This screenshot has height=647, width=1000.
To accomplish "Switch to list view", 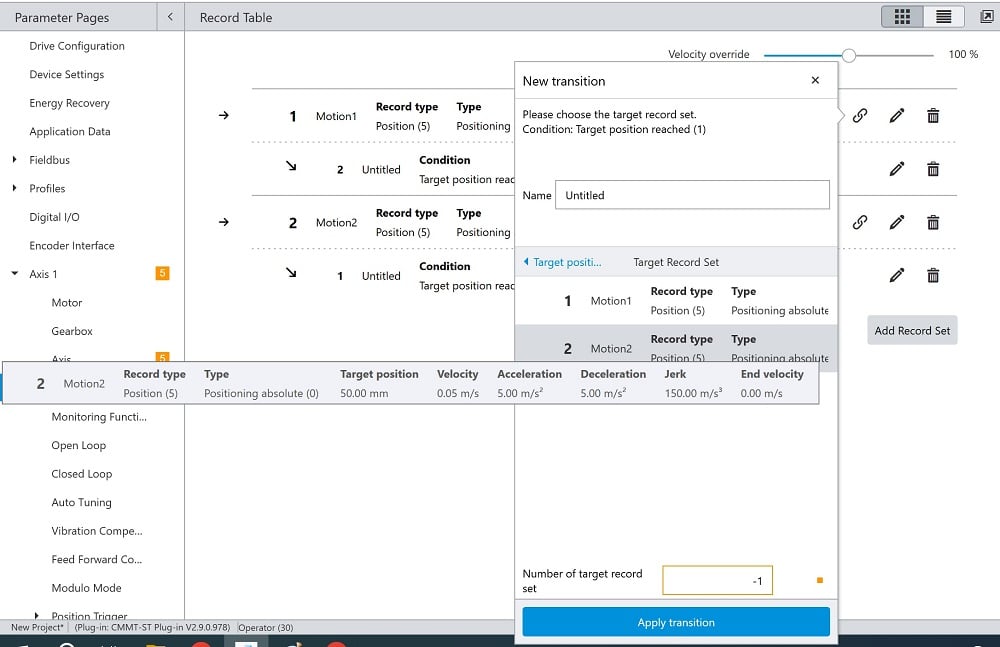I will (941, 17).
